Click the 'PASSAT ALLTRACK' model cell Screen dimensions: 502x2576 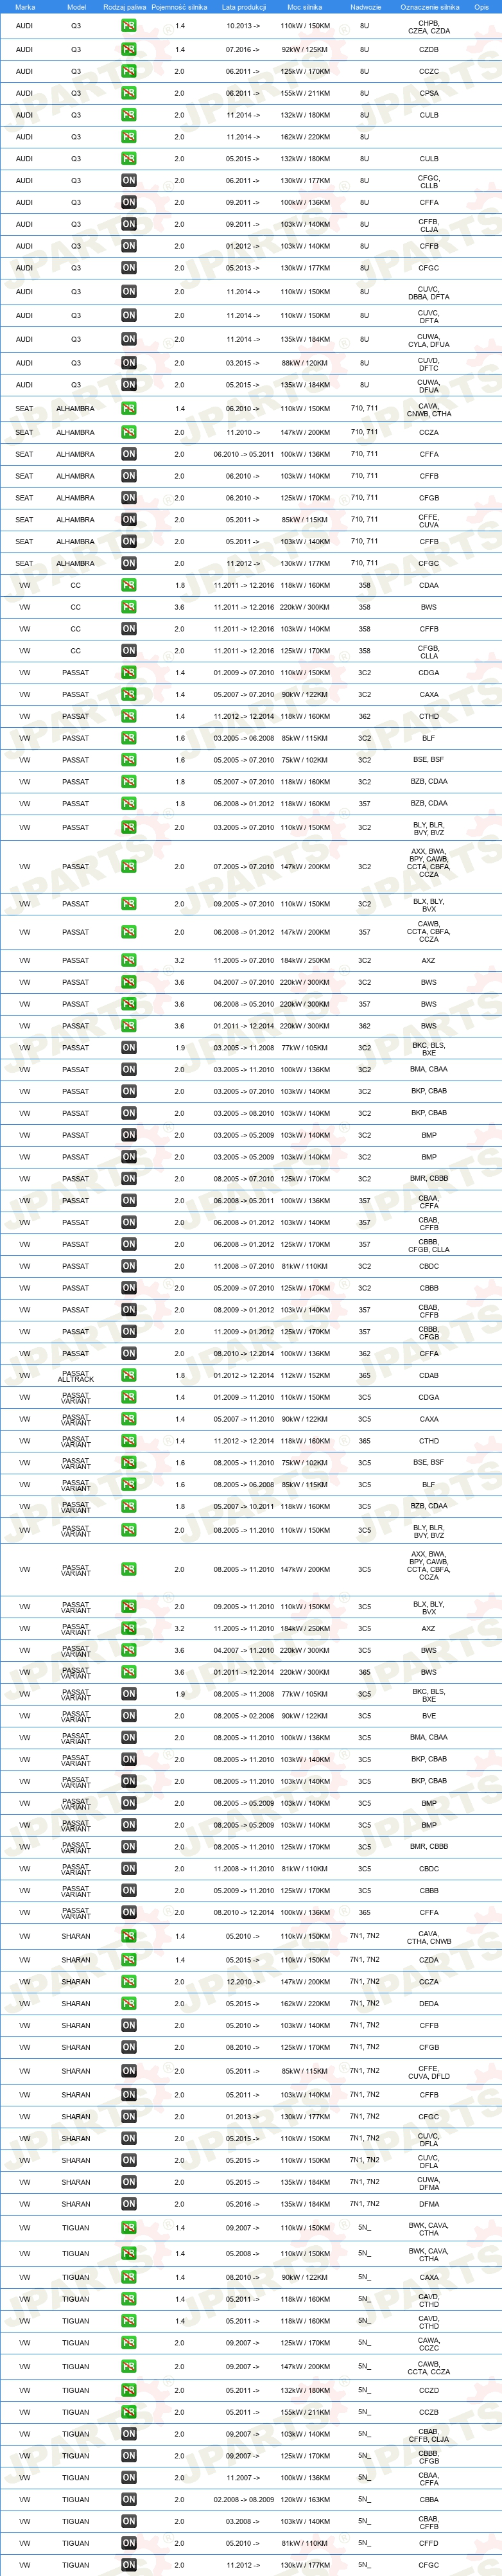[76, 1376]
